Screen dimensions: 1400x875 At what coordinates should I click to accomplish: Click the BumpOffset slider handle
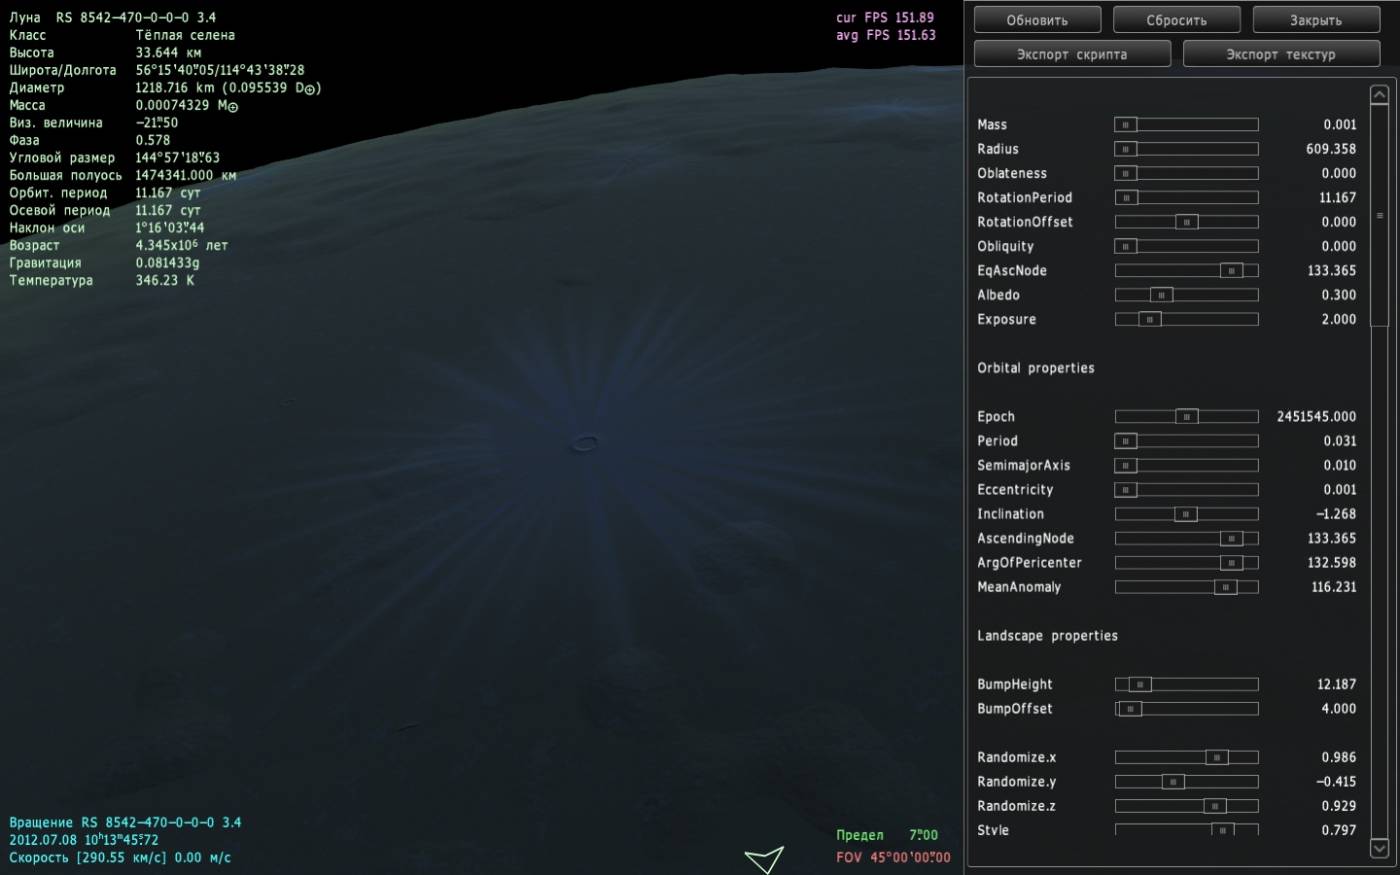pyautogui.click(x=1130, y=709)
